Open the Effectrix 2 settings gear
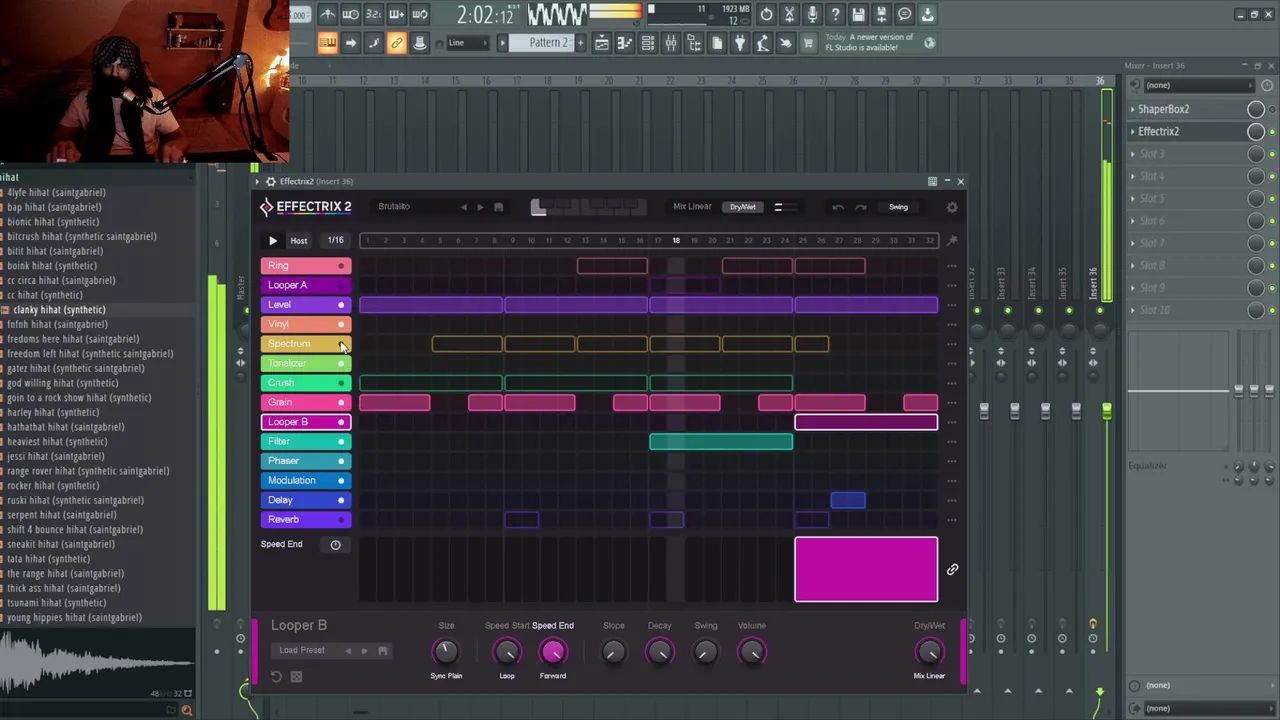Image resolution: width=1280 pixels, height=720 pixels. coord(952,207)
